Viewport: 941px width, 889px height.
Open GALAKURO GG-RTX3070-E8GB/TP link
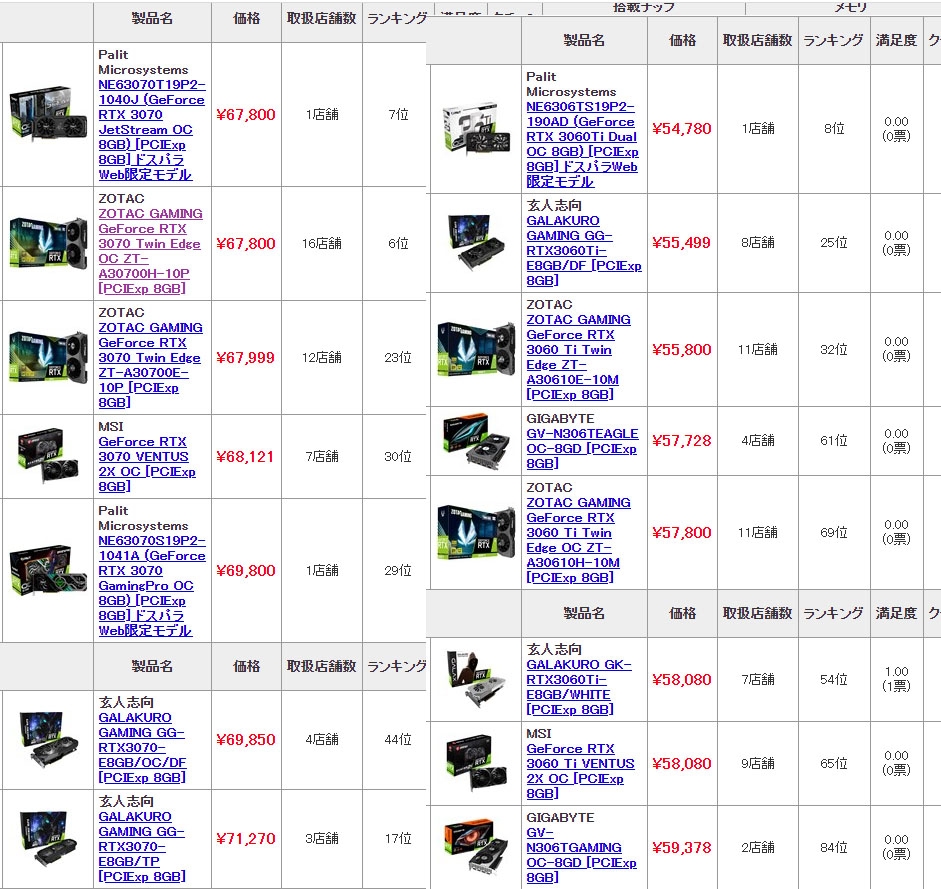[x=142, y=846]
